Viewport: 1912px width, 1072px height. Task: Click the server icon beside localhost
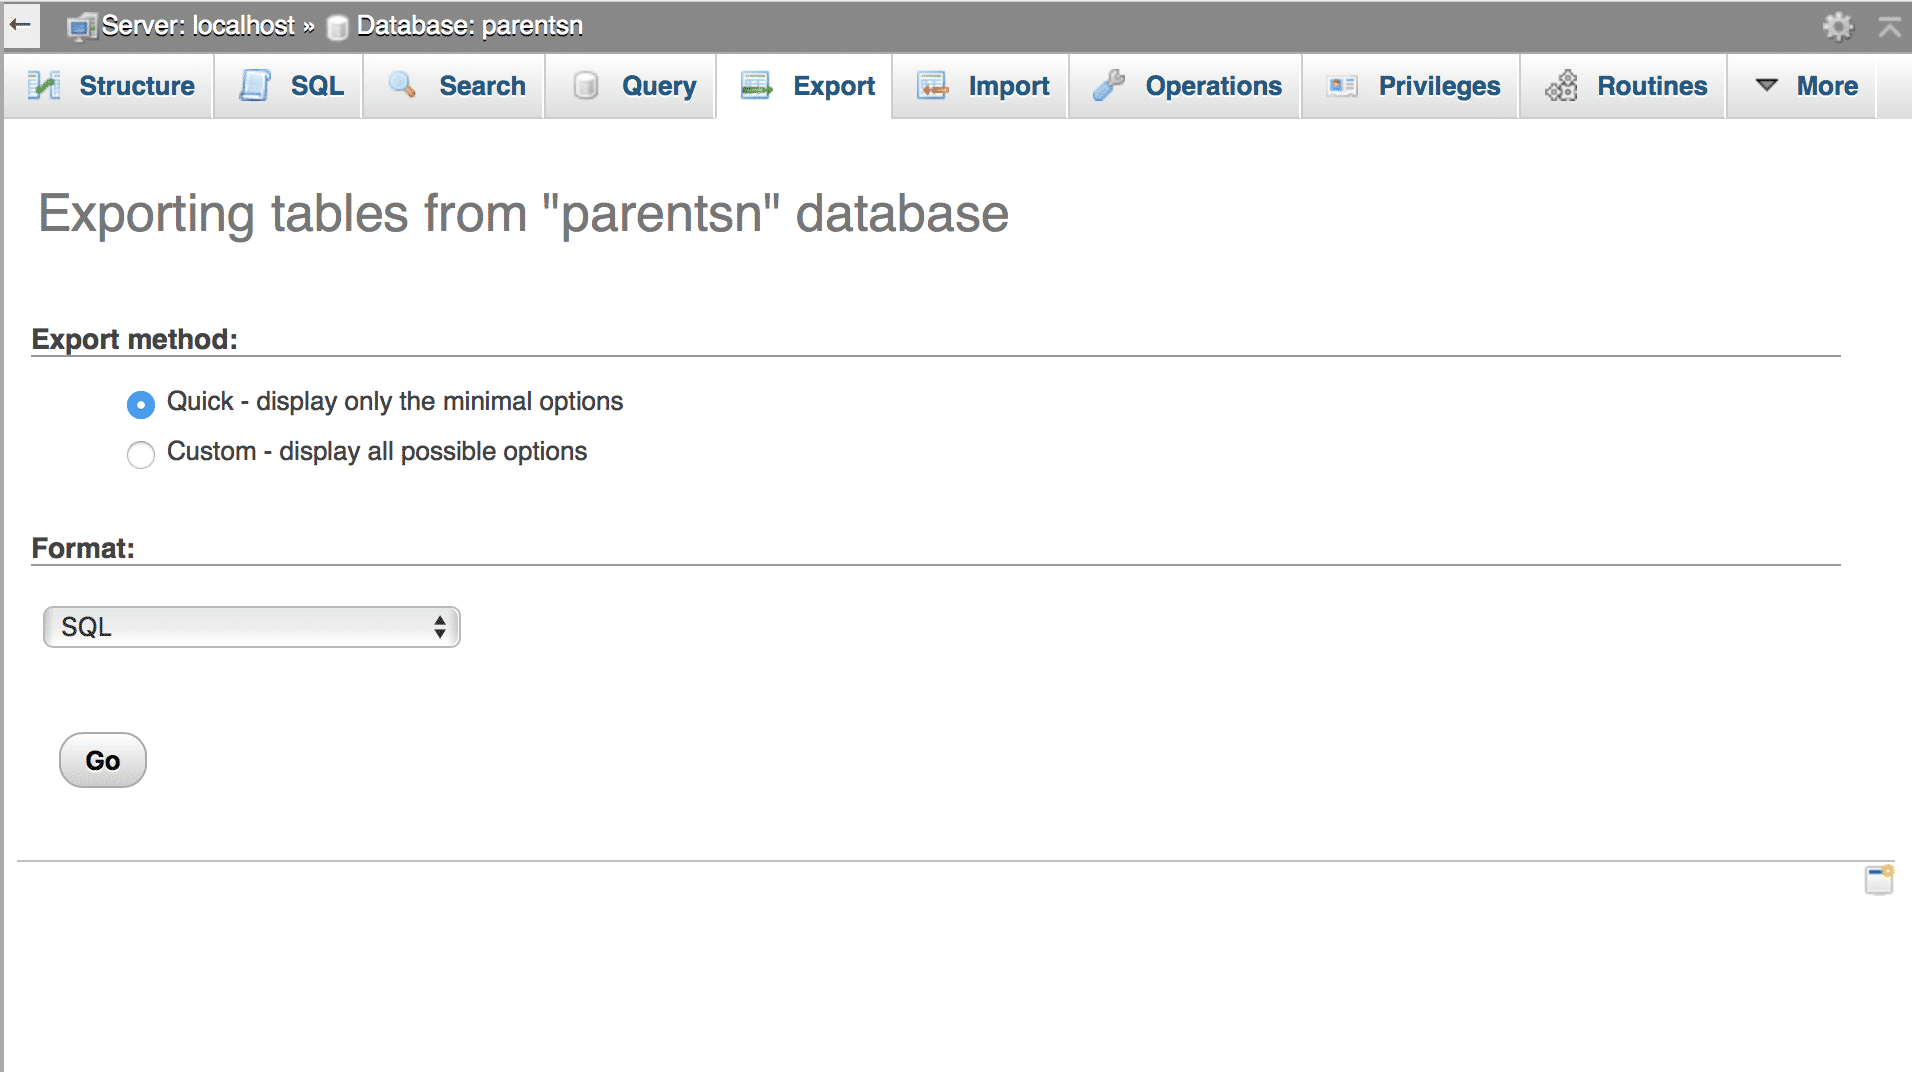pyautogui.click(x=82, y=27)
